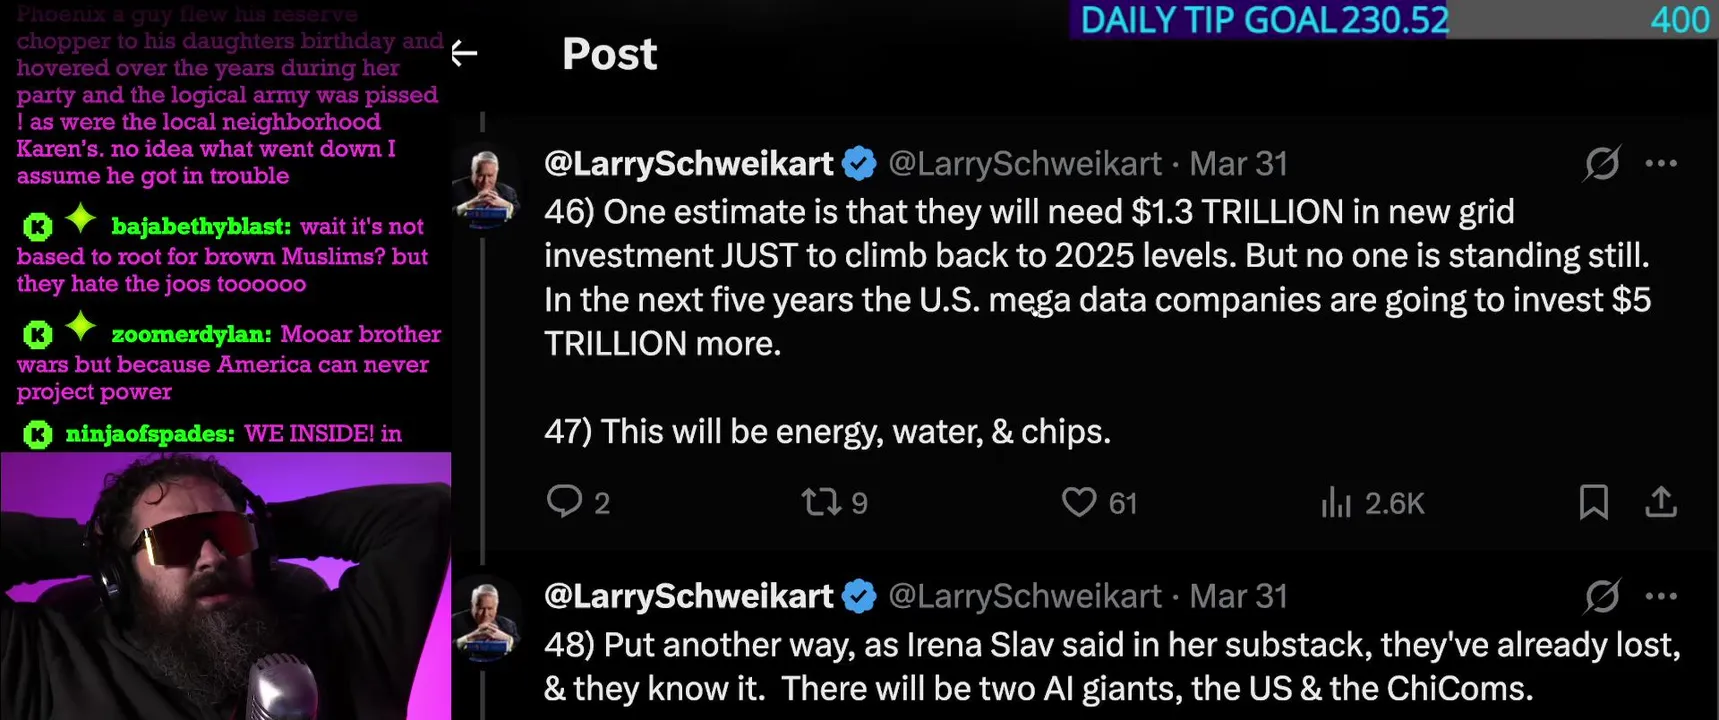Open Grok explain icon on 48) Irena Slav post
1719x720 pixels.
point(1602,596)
